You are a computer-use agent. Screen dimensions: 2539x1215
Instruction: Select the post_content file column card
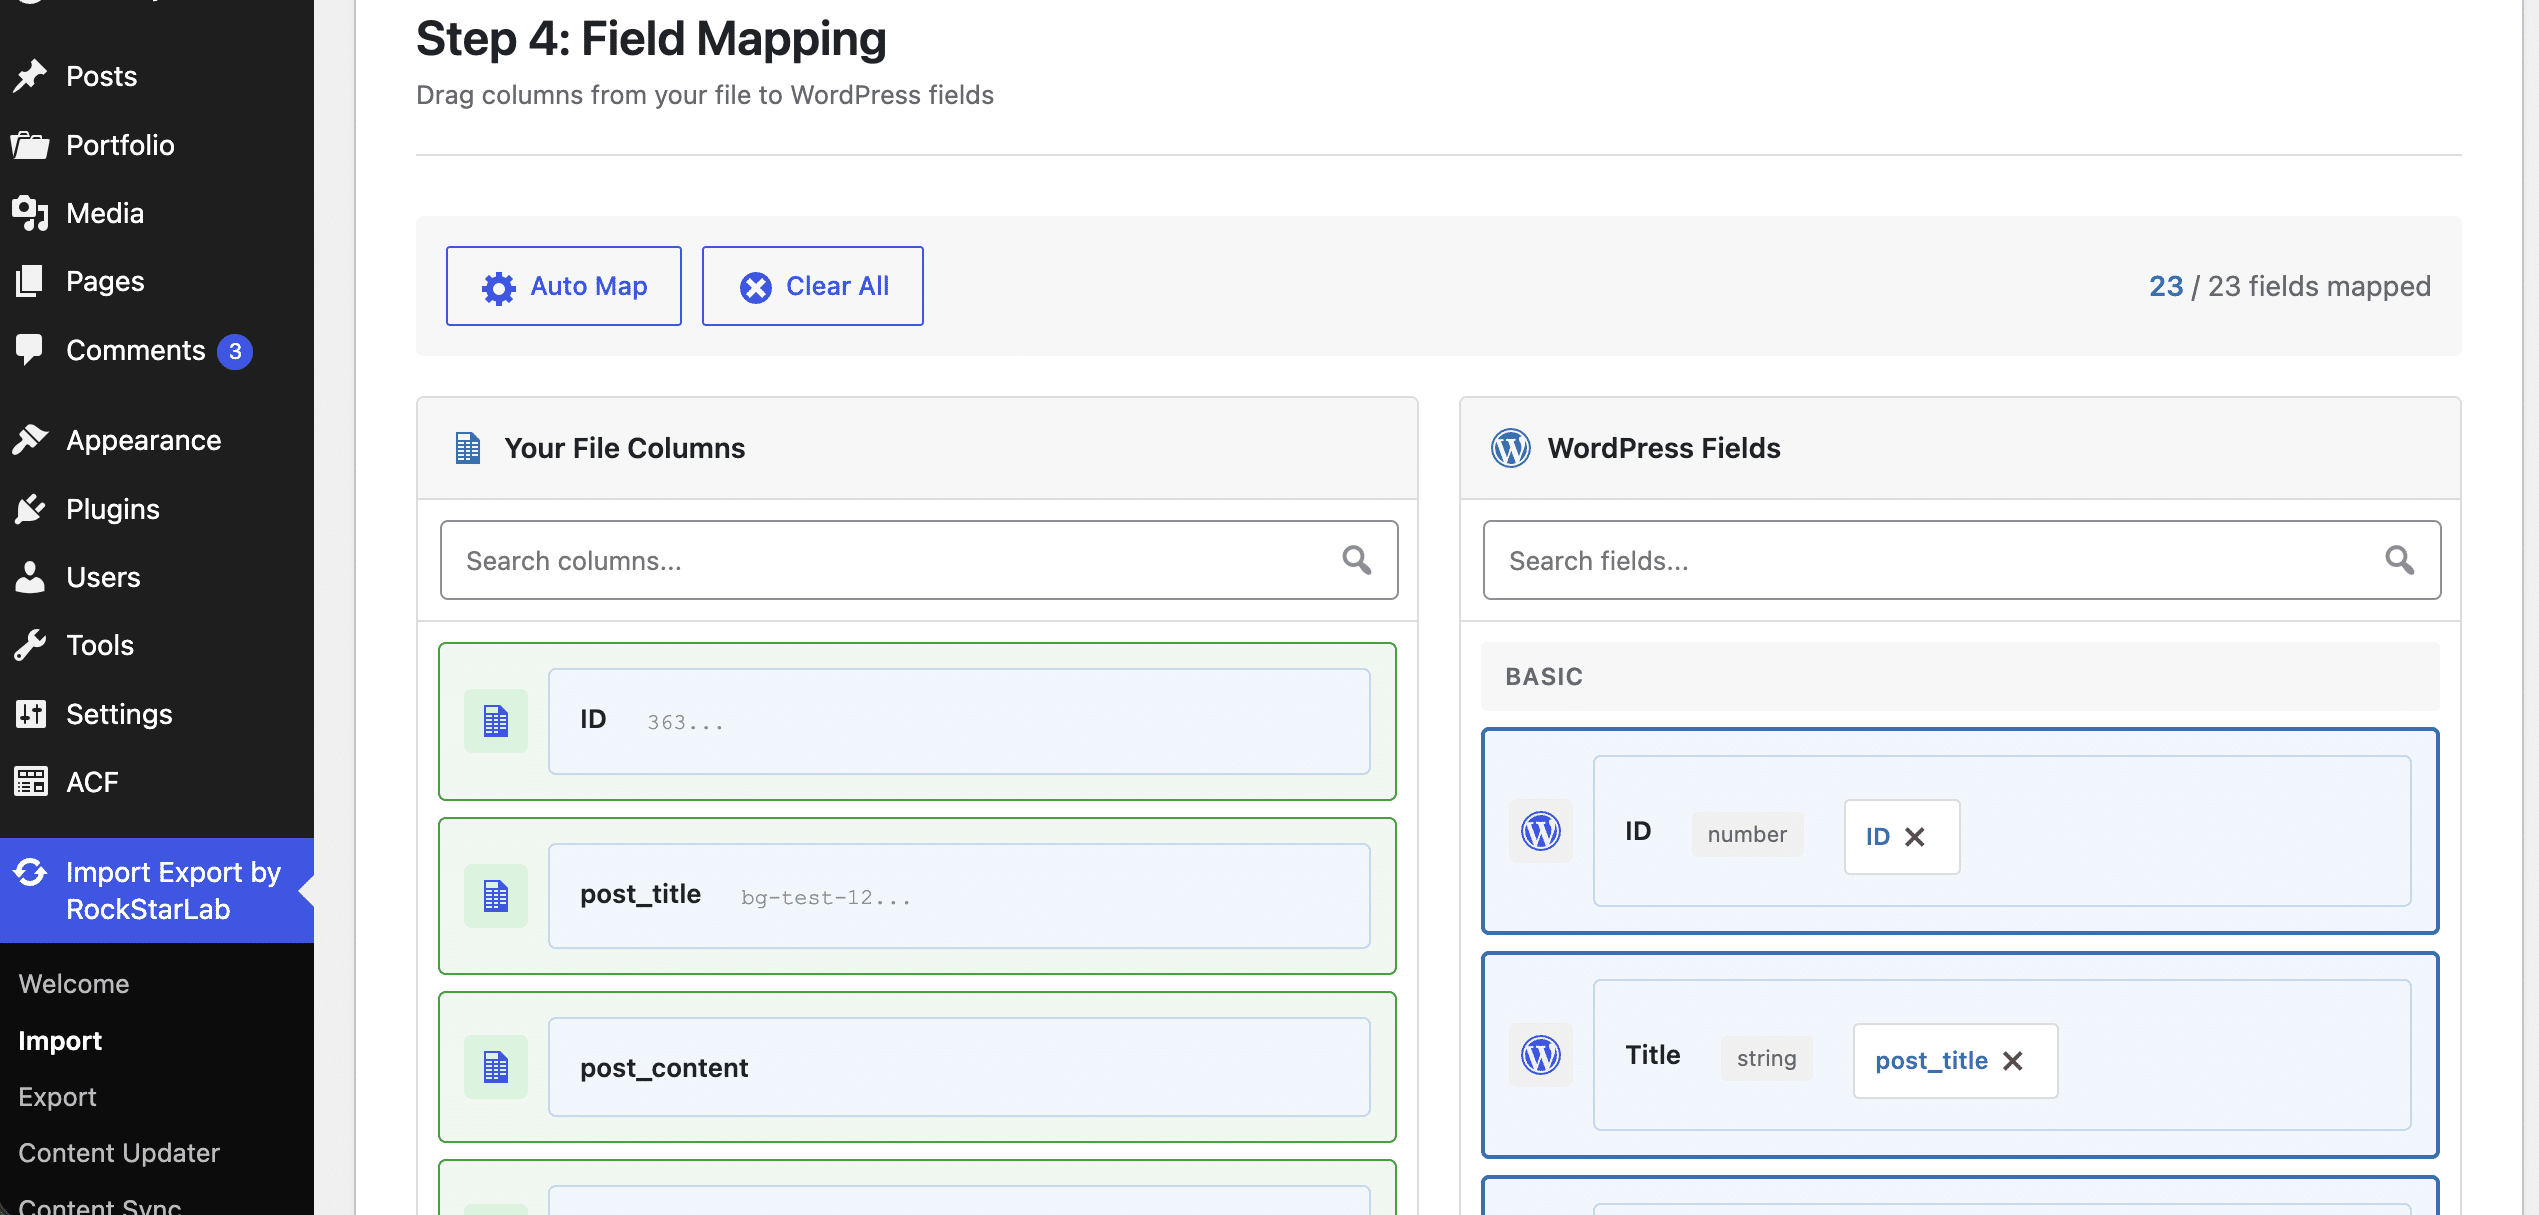pyautogui.click(x=917, y=1067)
